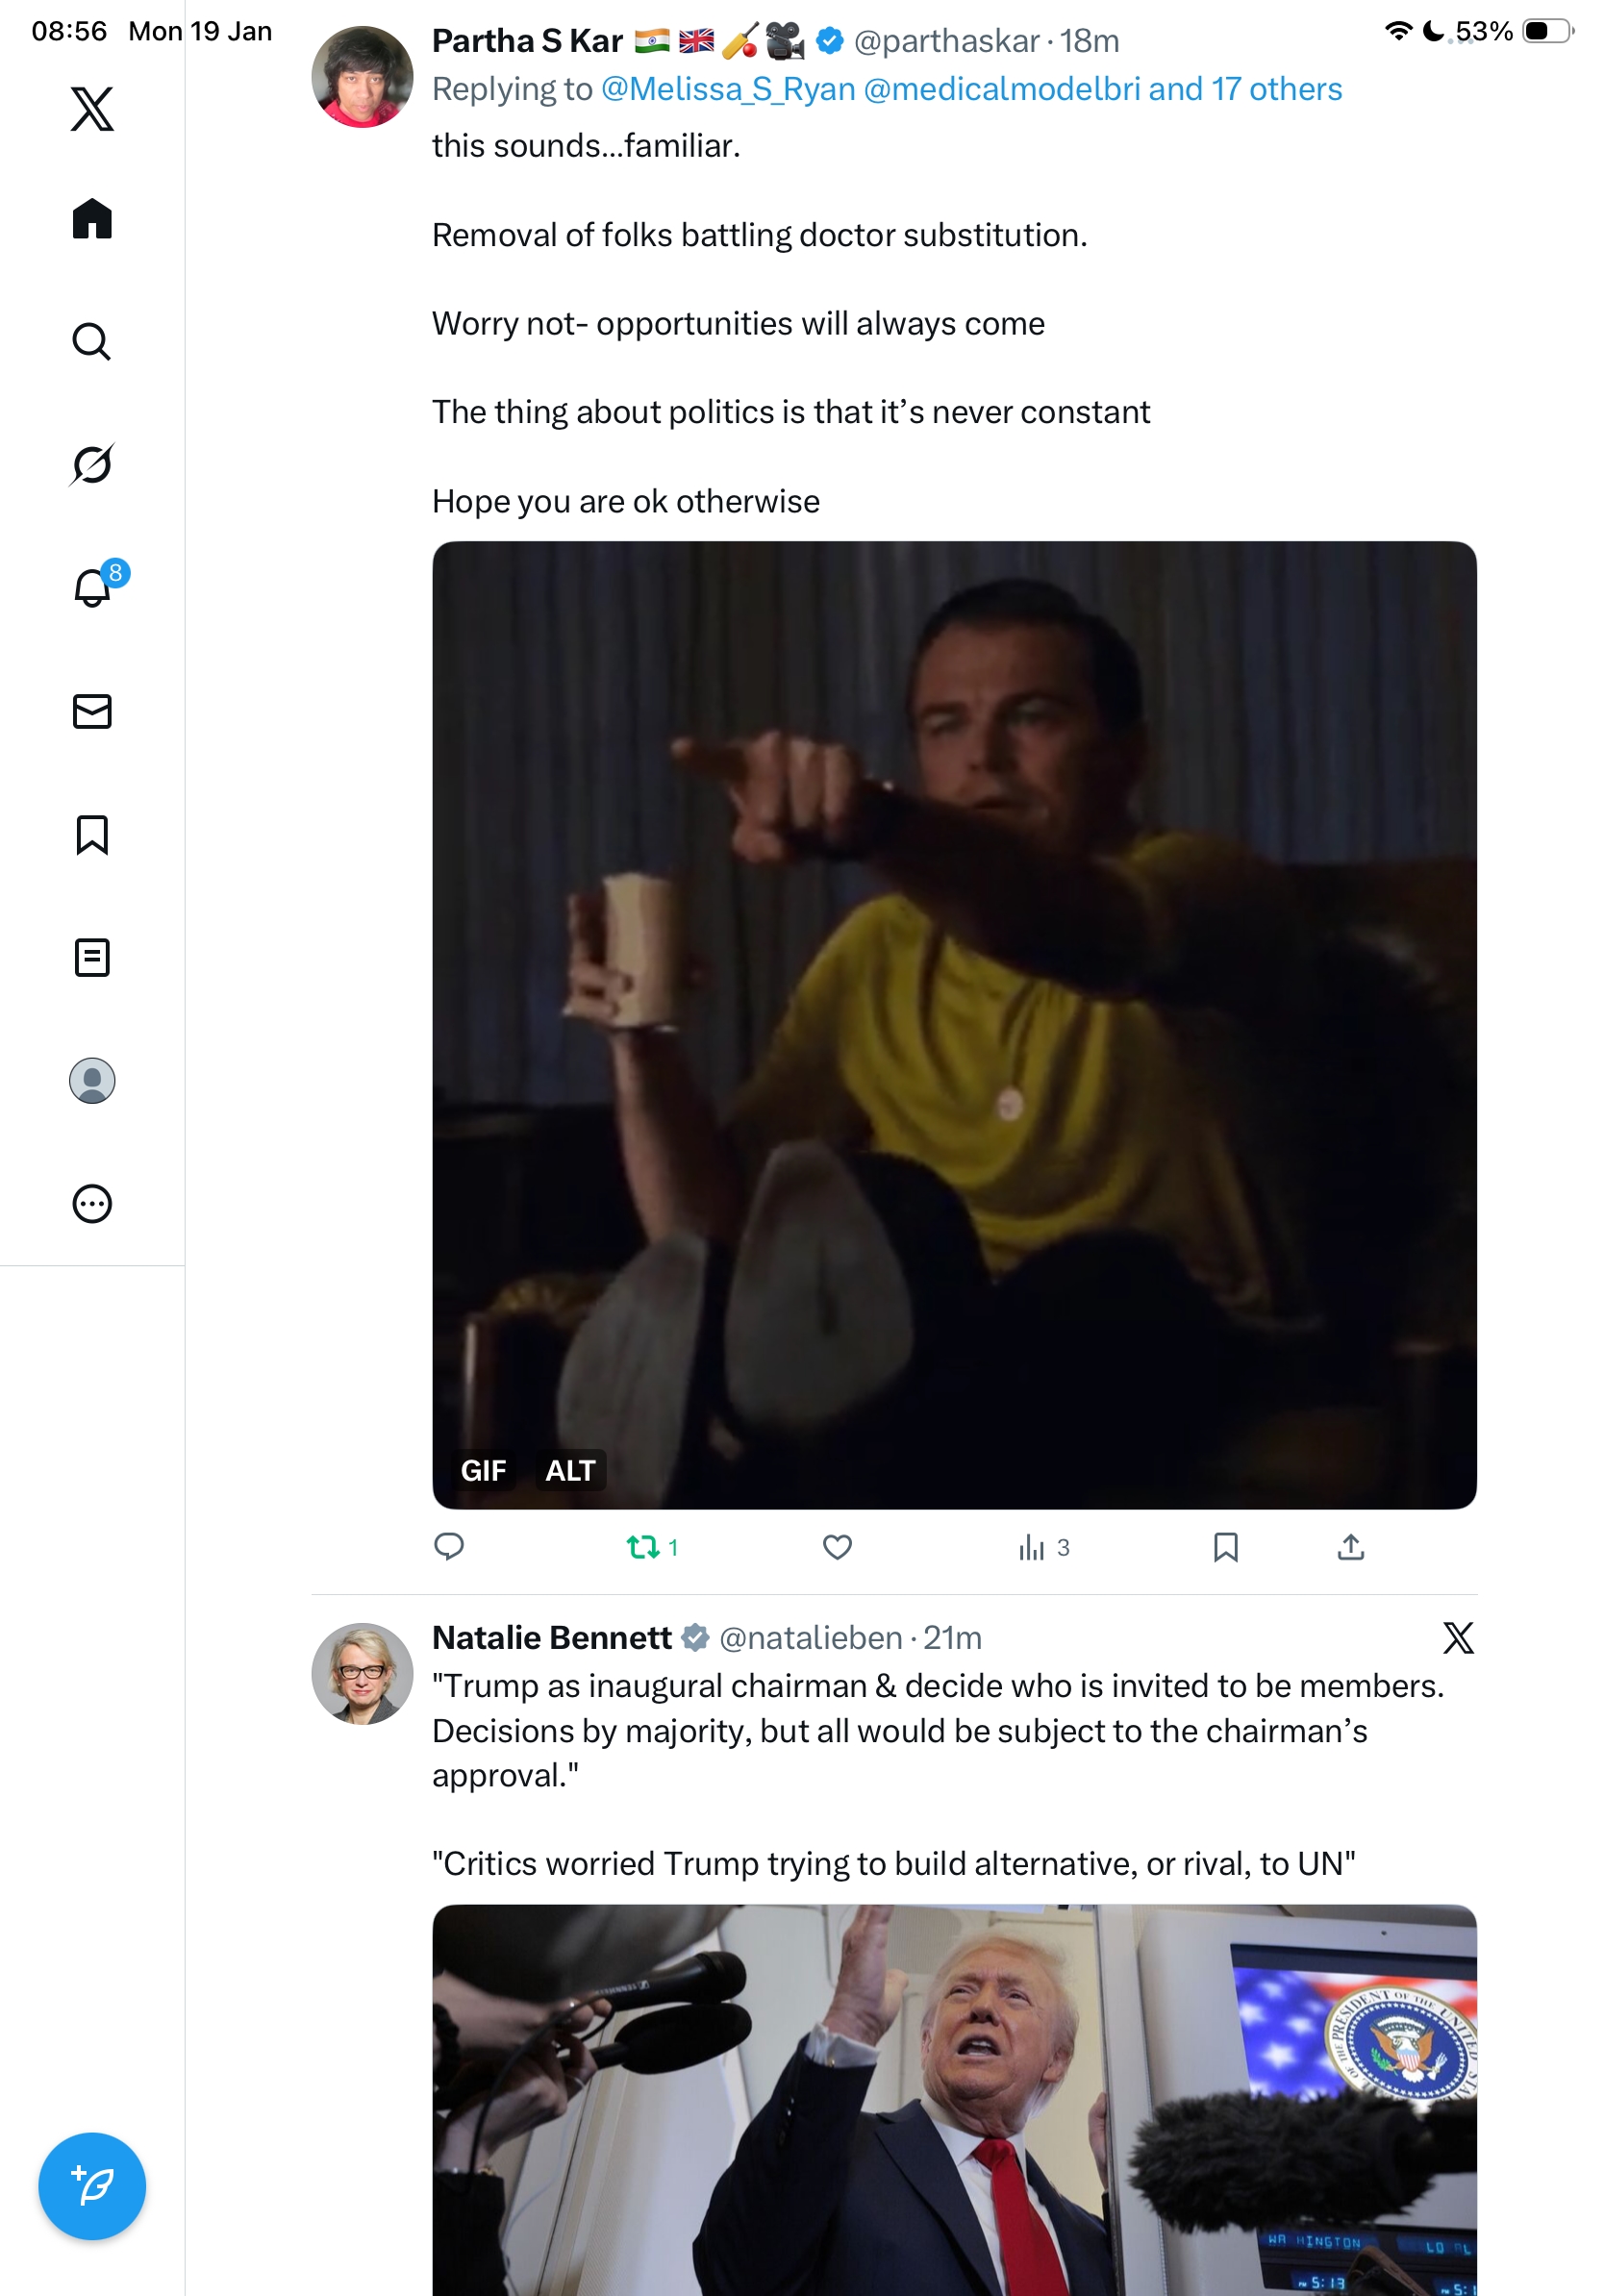
Task: Tap the X logo in sidebar
Action: coord(92,108)
